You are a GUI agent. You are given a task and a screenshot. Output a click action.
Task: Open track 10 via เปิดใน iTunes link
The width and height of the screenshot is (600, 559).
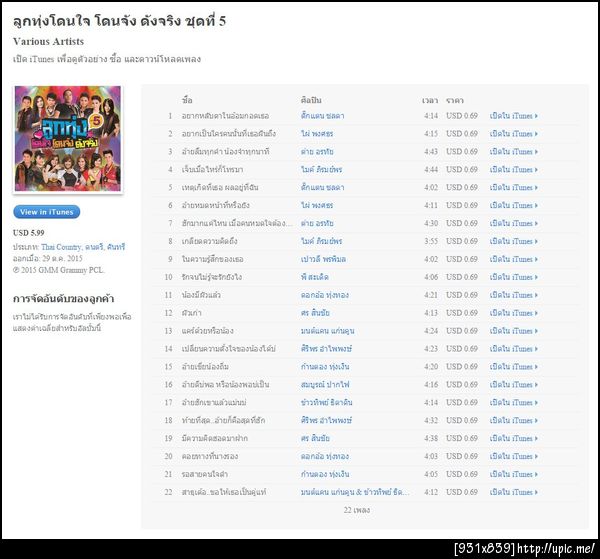(514, 277)
